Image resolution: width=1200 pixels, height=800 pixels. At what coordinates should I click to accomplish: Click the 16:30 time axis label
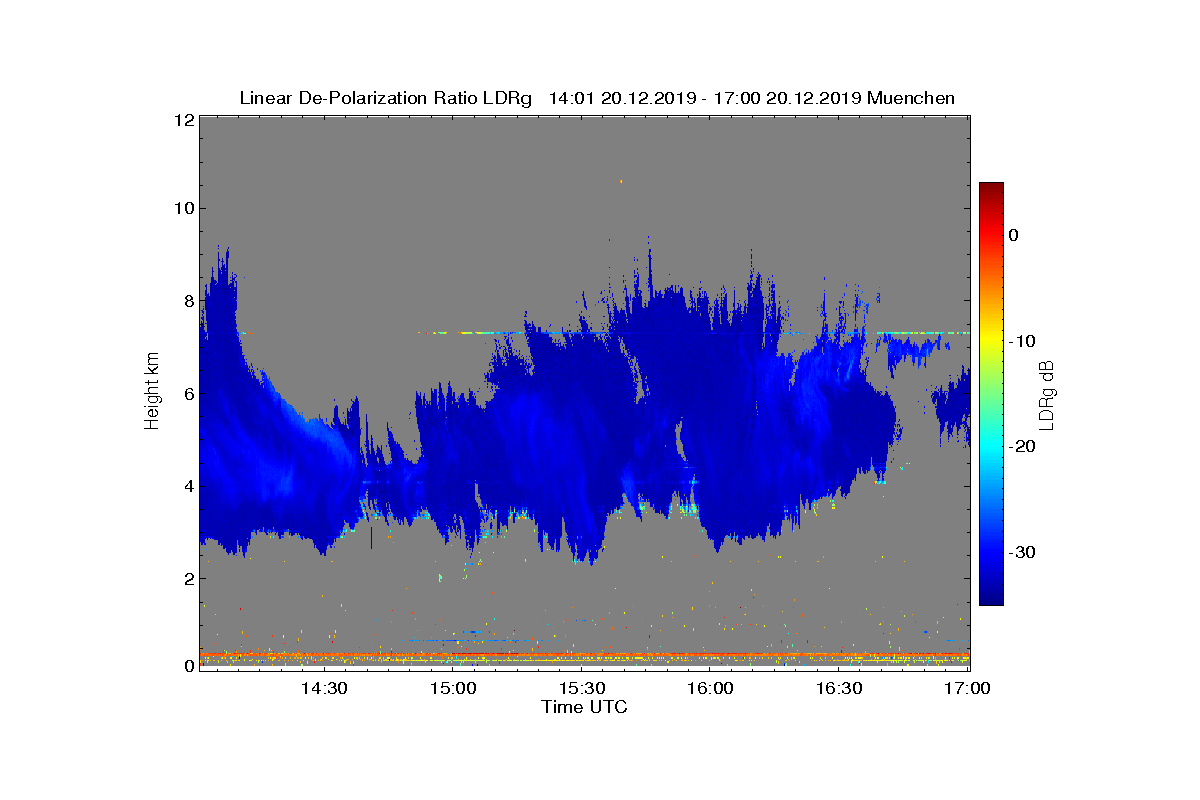(840, 689)
